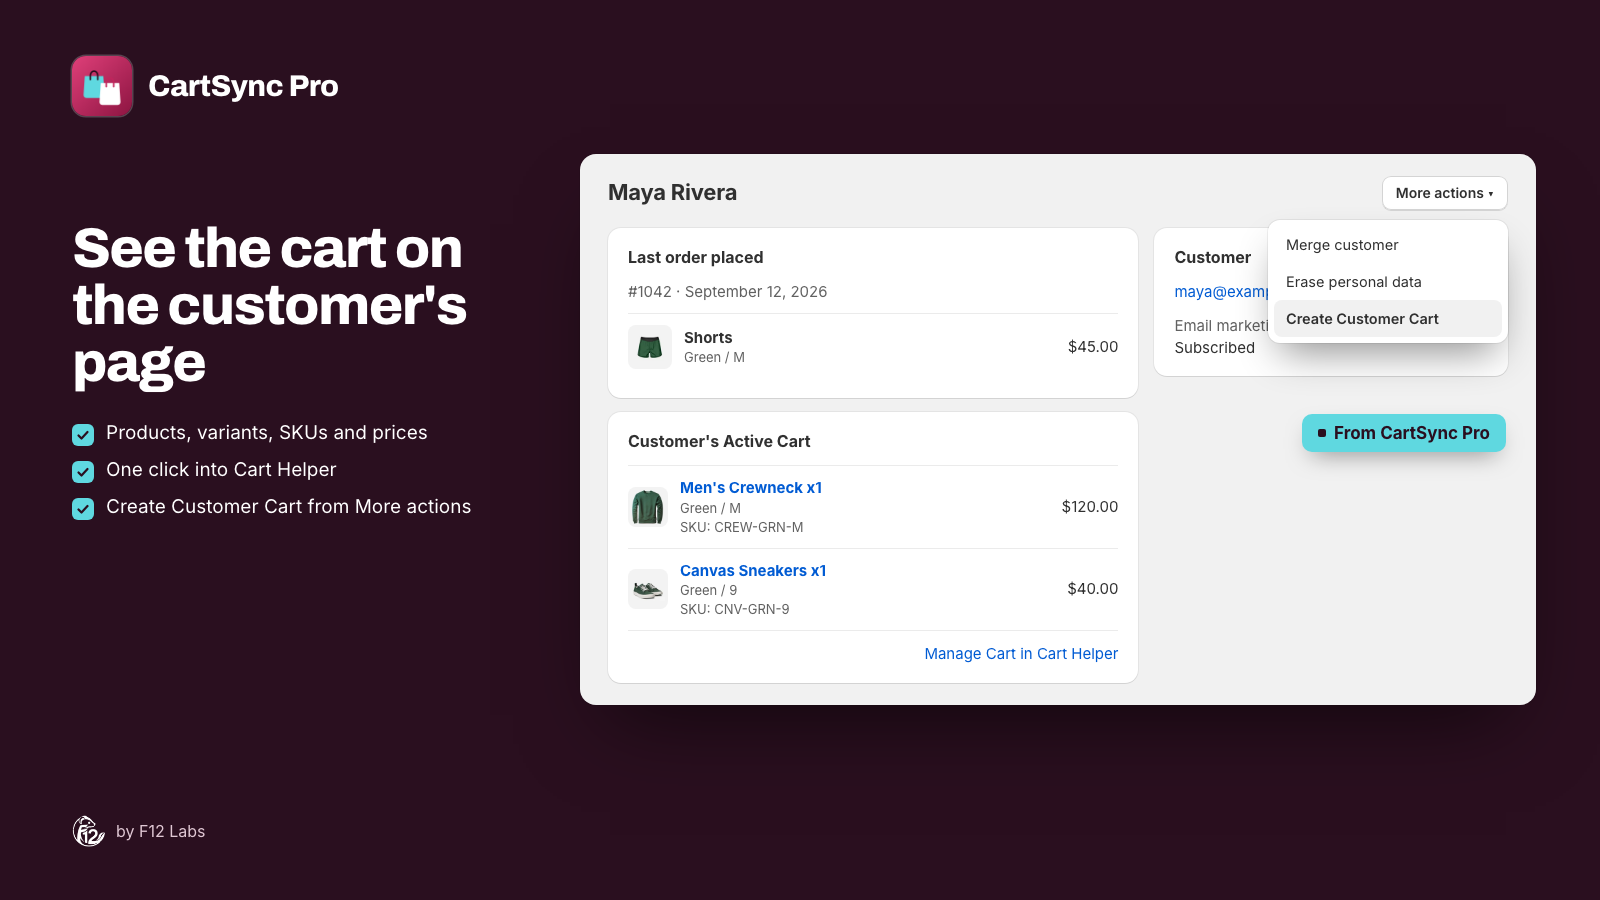Open the Men's Crewneck sweater thumbnail

[648, 507]
